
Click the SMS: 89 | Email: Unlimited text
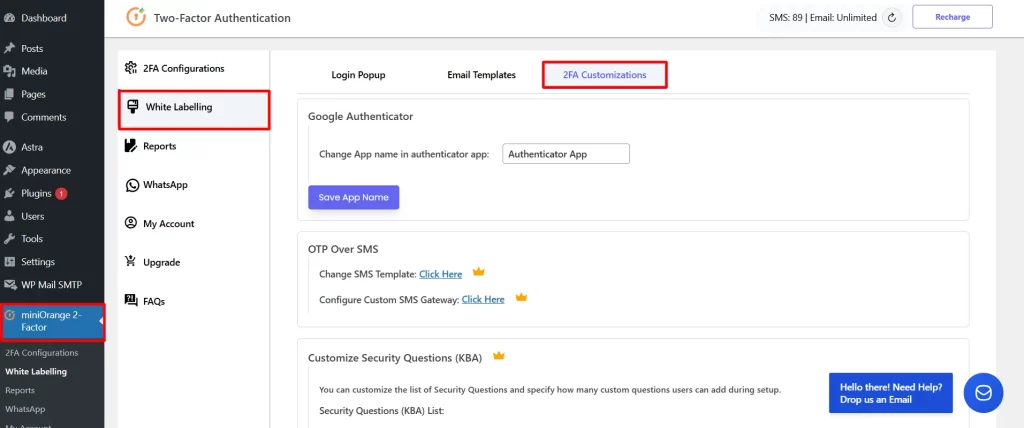tap(823, 18)
